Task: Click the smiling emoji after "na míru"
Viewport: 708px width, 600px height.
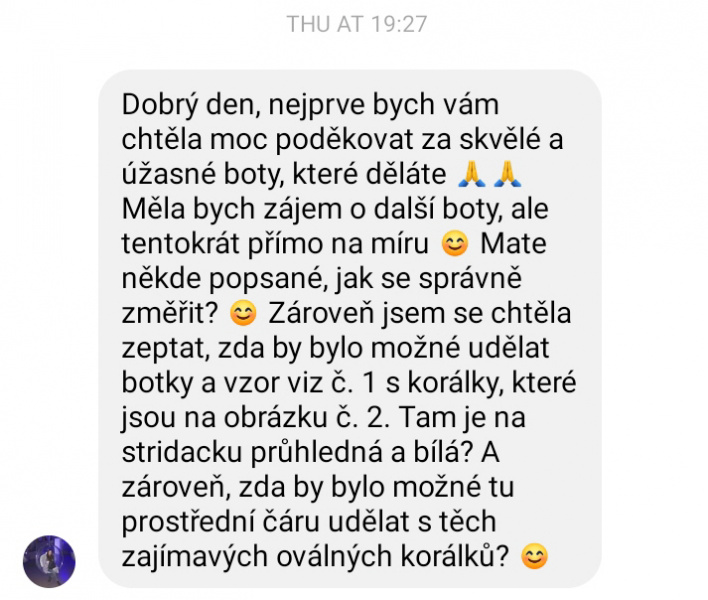Action: (455, 243)
